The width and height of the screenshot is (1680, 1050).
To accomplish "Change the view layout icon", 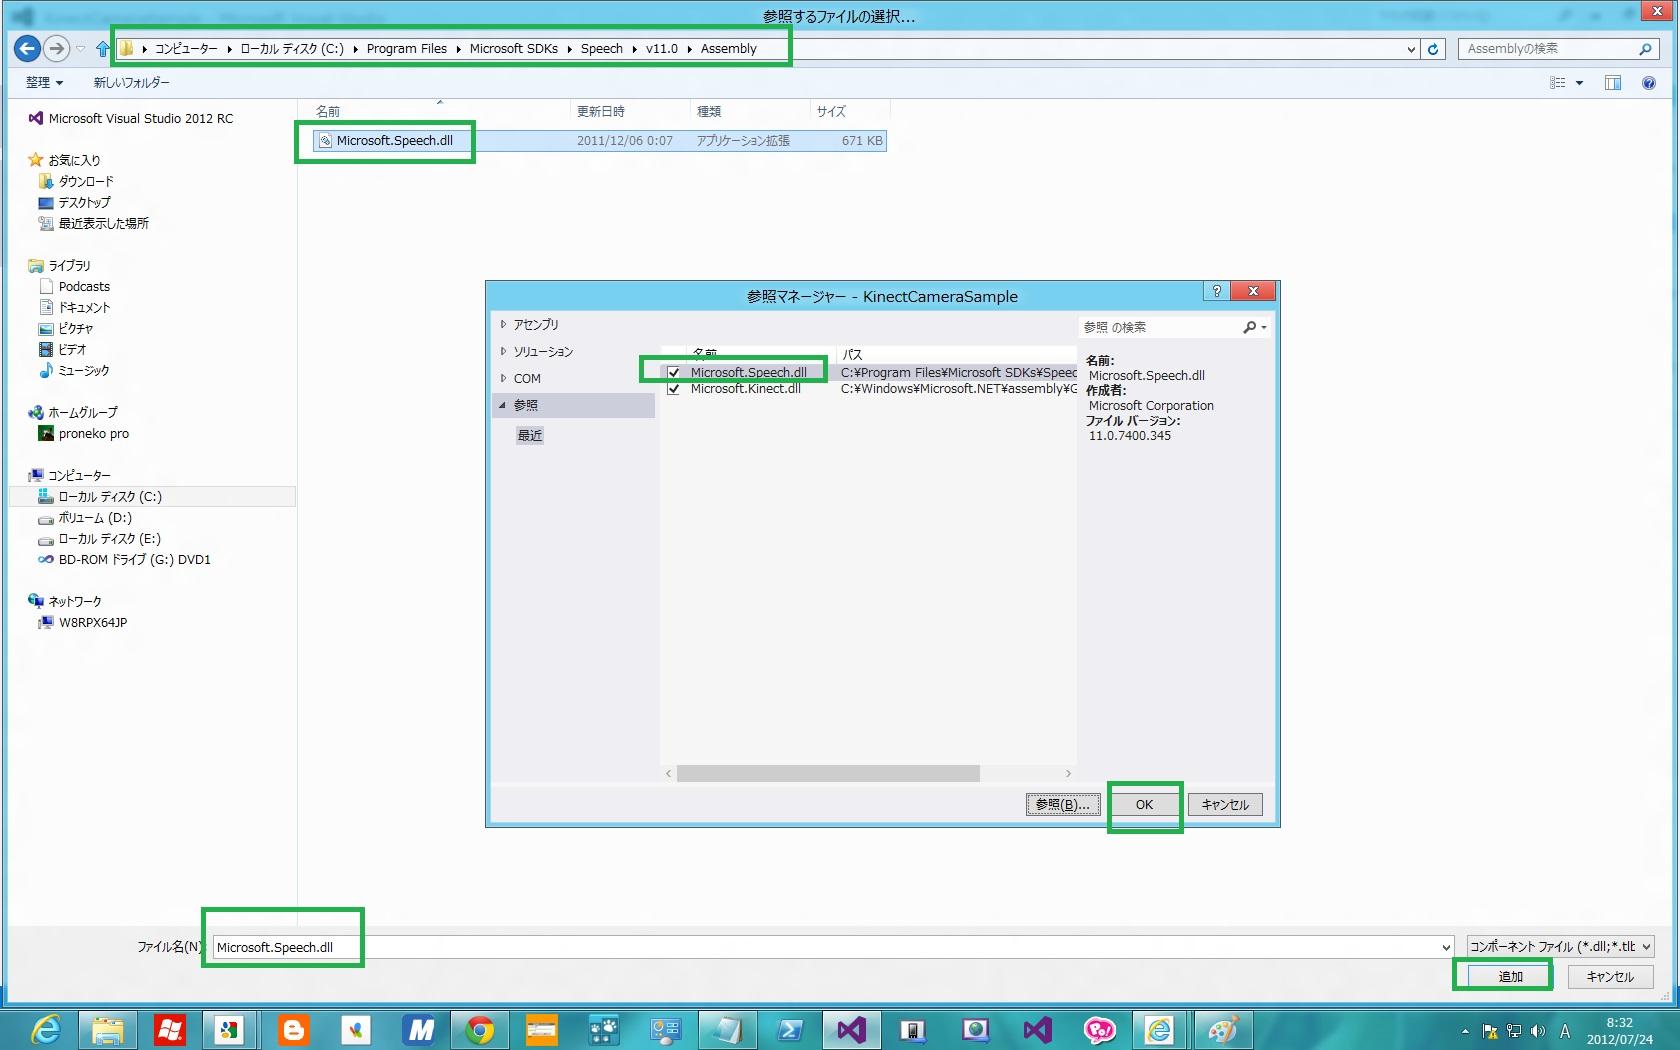I will coord(1557,83).
